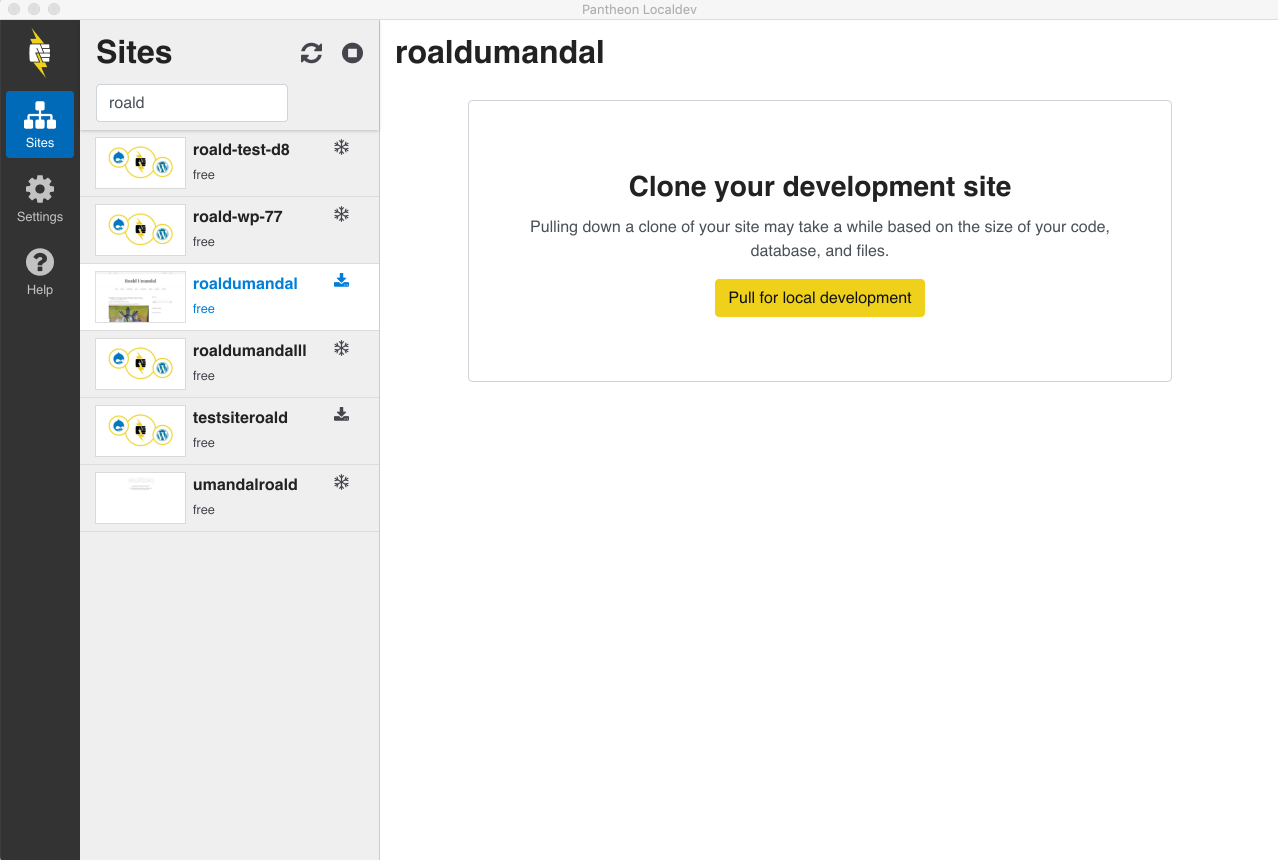
Task: Click the roaldumandal page title
Action: coord(500,52)
